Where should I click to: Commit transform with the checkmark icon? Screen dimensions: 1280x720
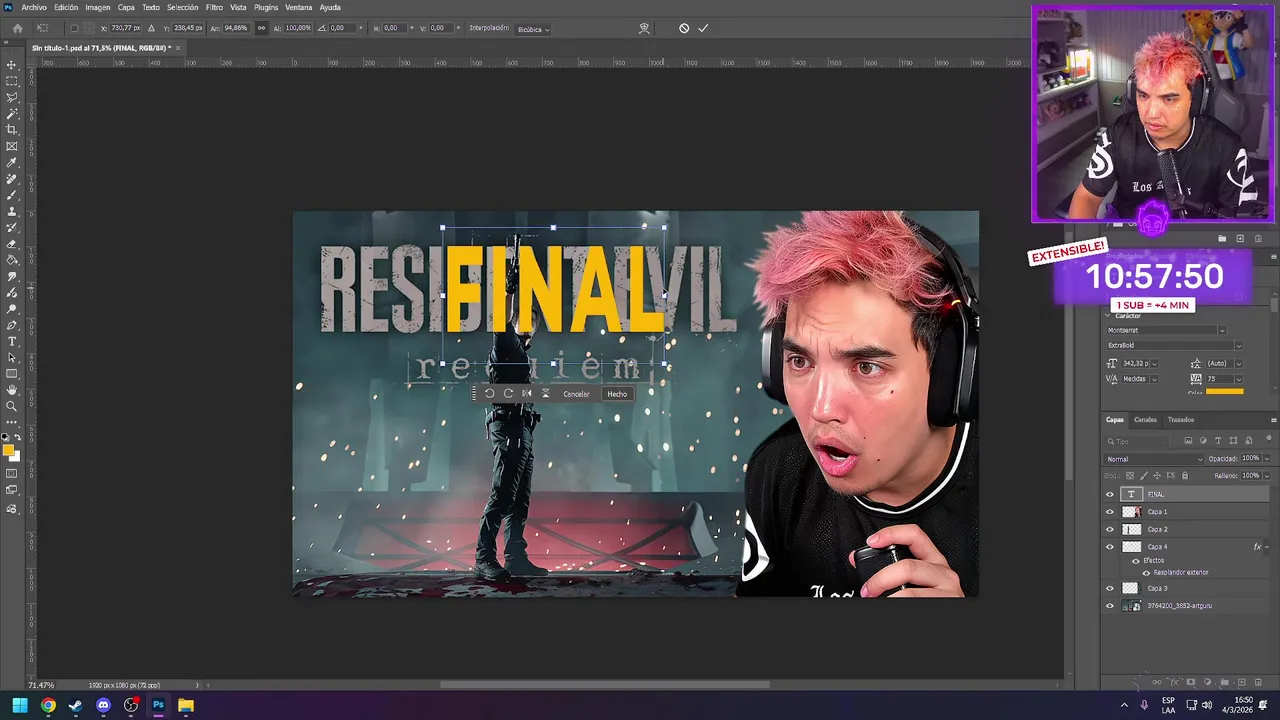[x=703, y=28]
